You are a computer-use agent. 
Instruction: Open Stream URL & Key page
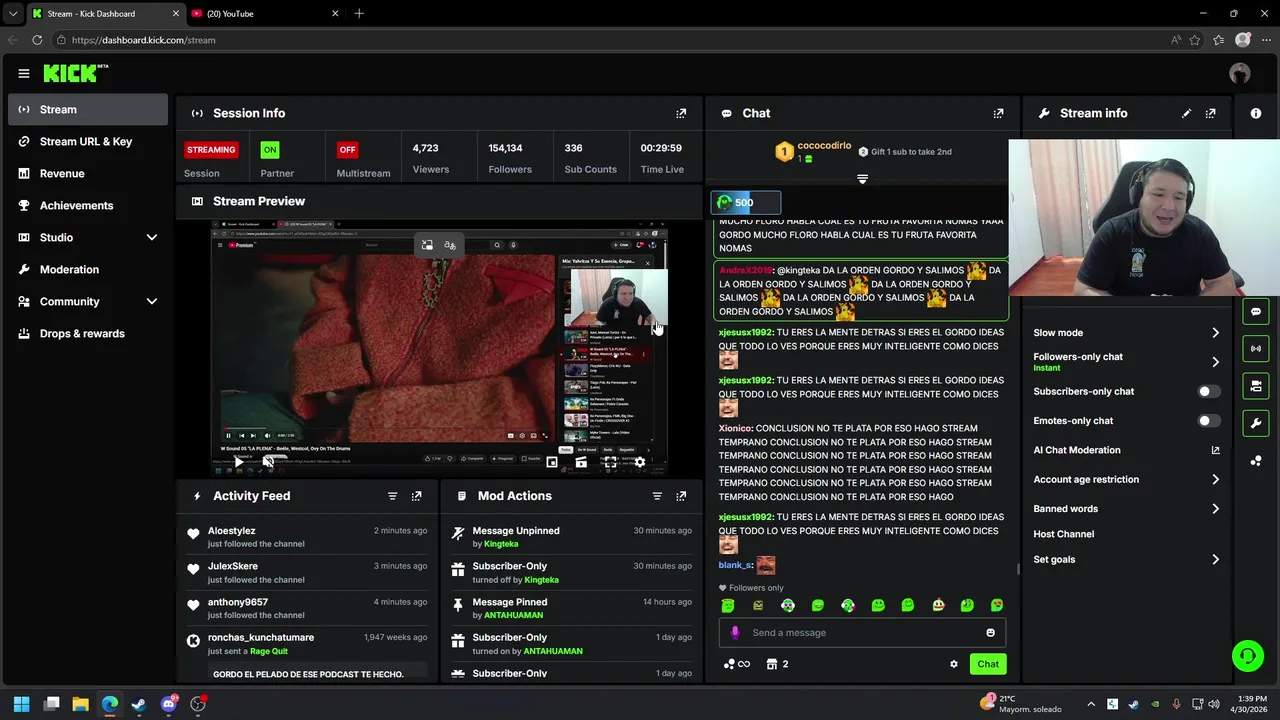(x=88, y=142)
